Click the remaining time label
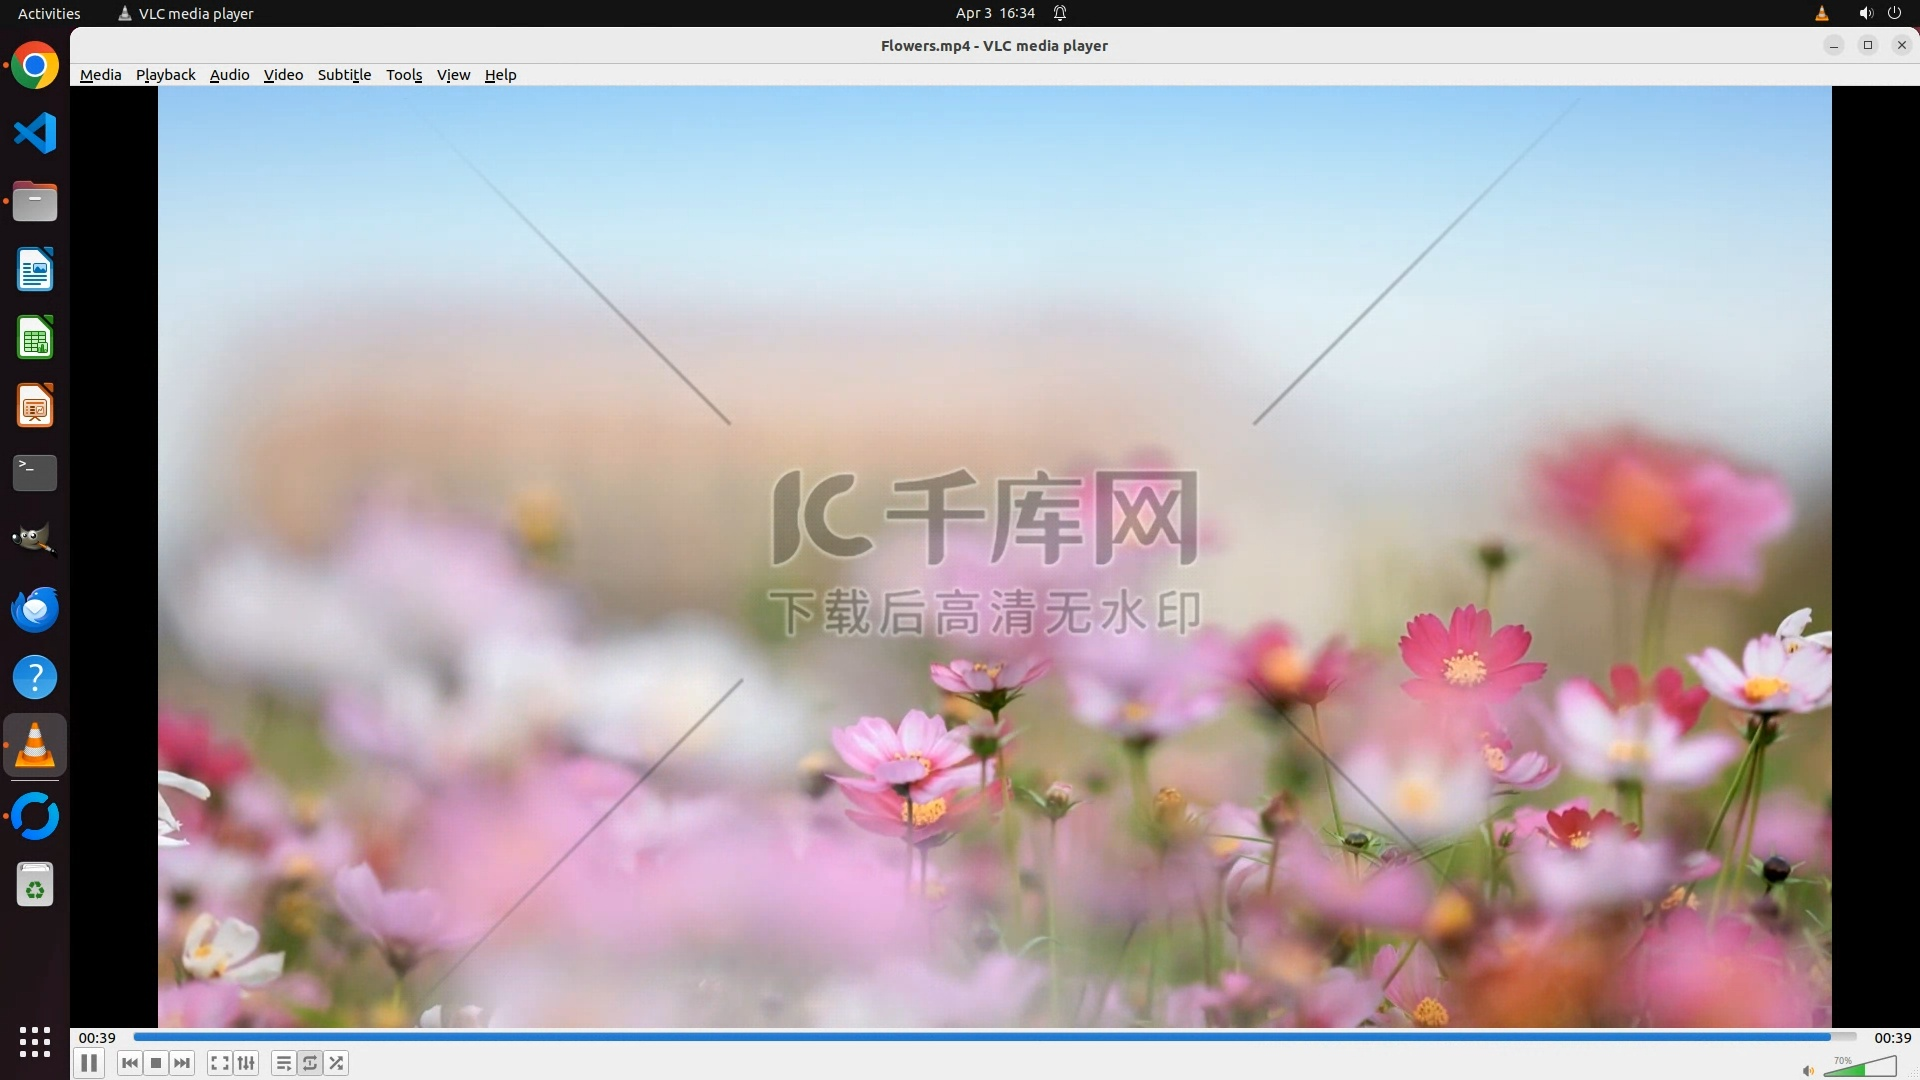The height and width of the screenshot is (1080, 1920). tap(1892, 1038)
